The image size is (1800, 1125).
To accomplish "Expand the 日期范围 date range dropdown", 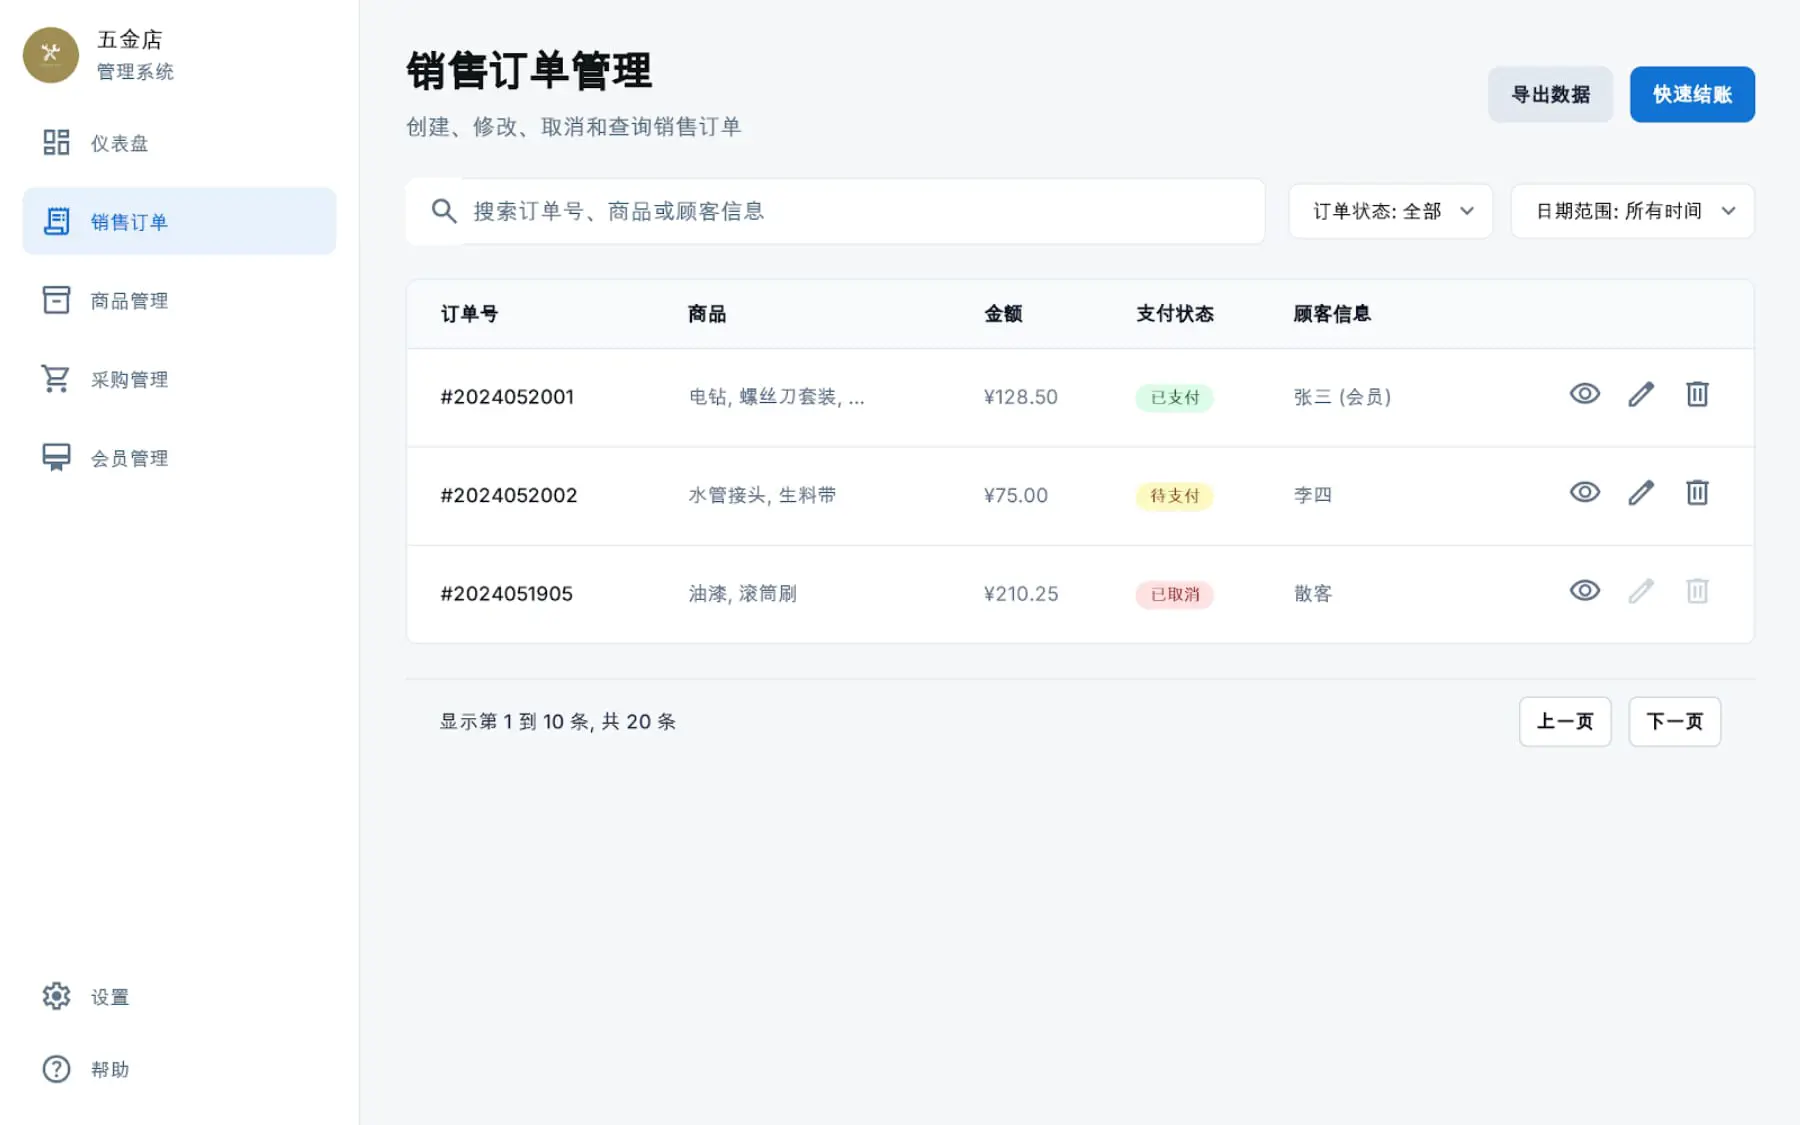I will point(1632,211).
